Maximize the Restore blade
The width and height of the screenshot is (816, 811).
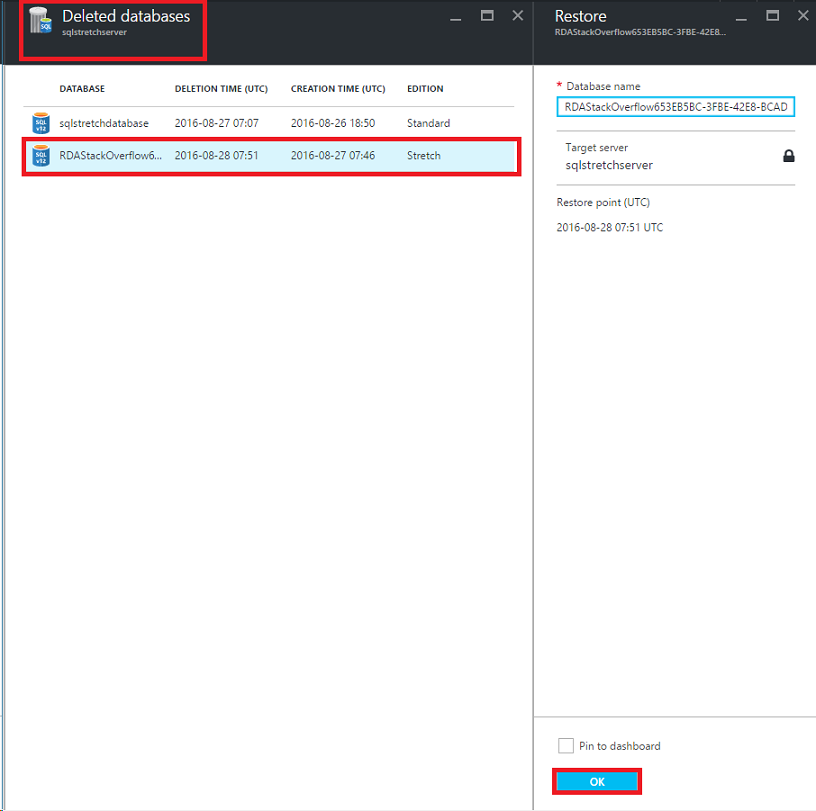tap(772, 16)
